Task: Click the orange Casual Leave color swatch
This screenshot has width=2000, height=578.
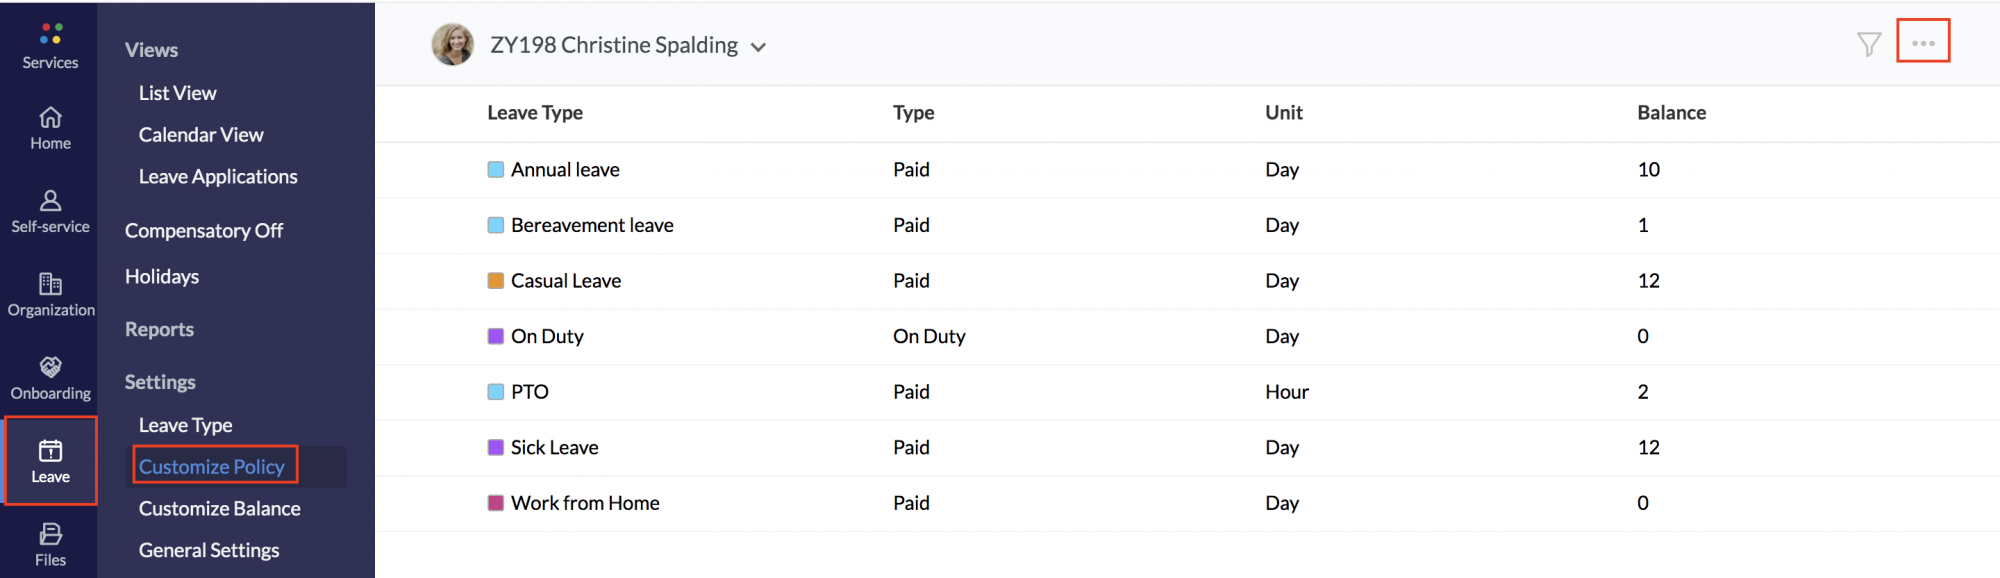Action: [x=495, y=281]
